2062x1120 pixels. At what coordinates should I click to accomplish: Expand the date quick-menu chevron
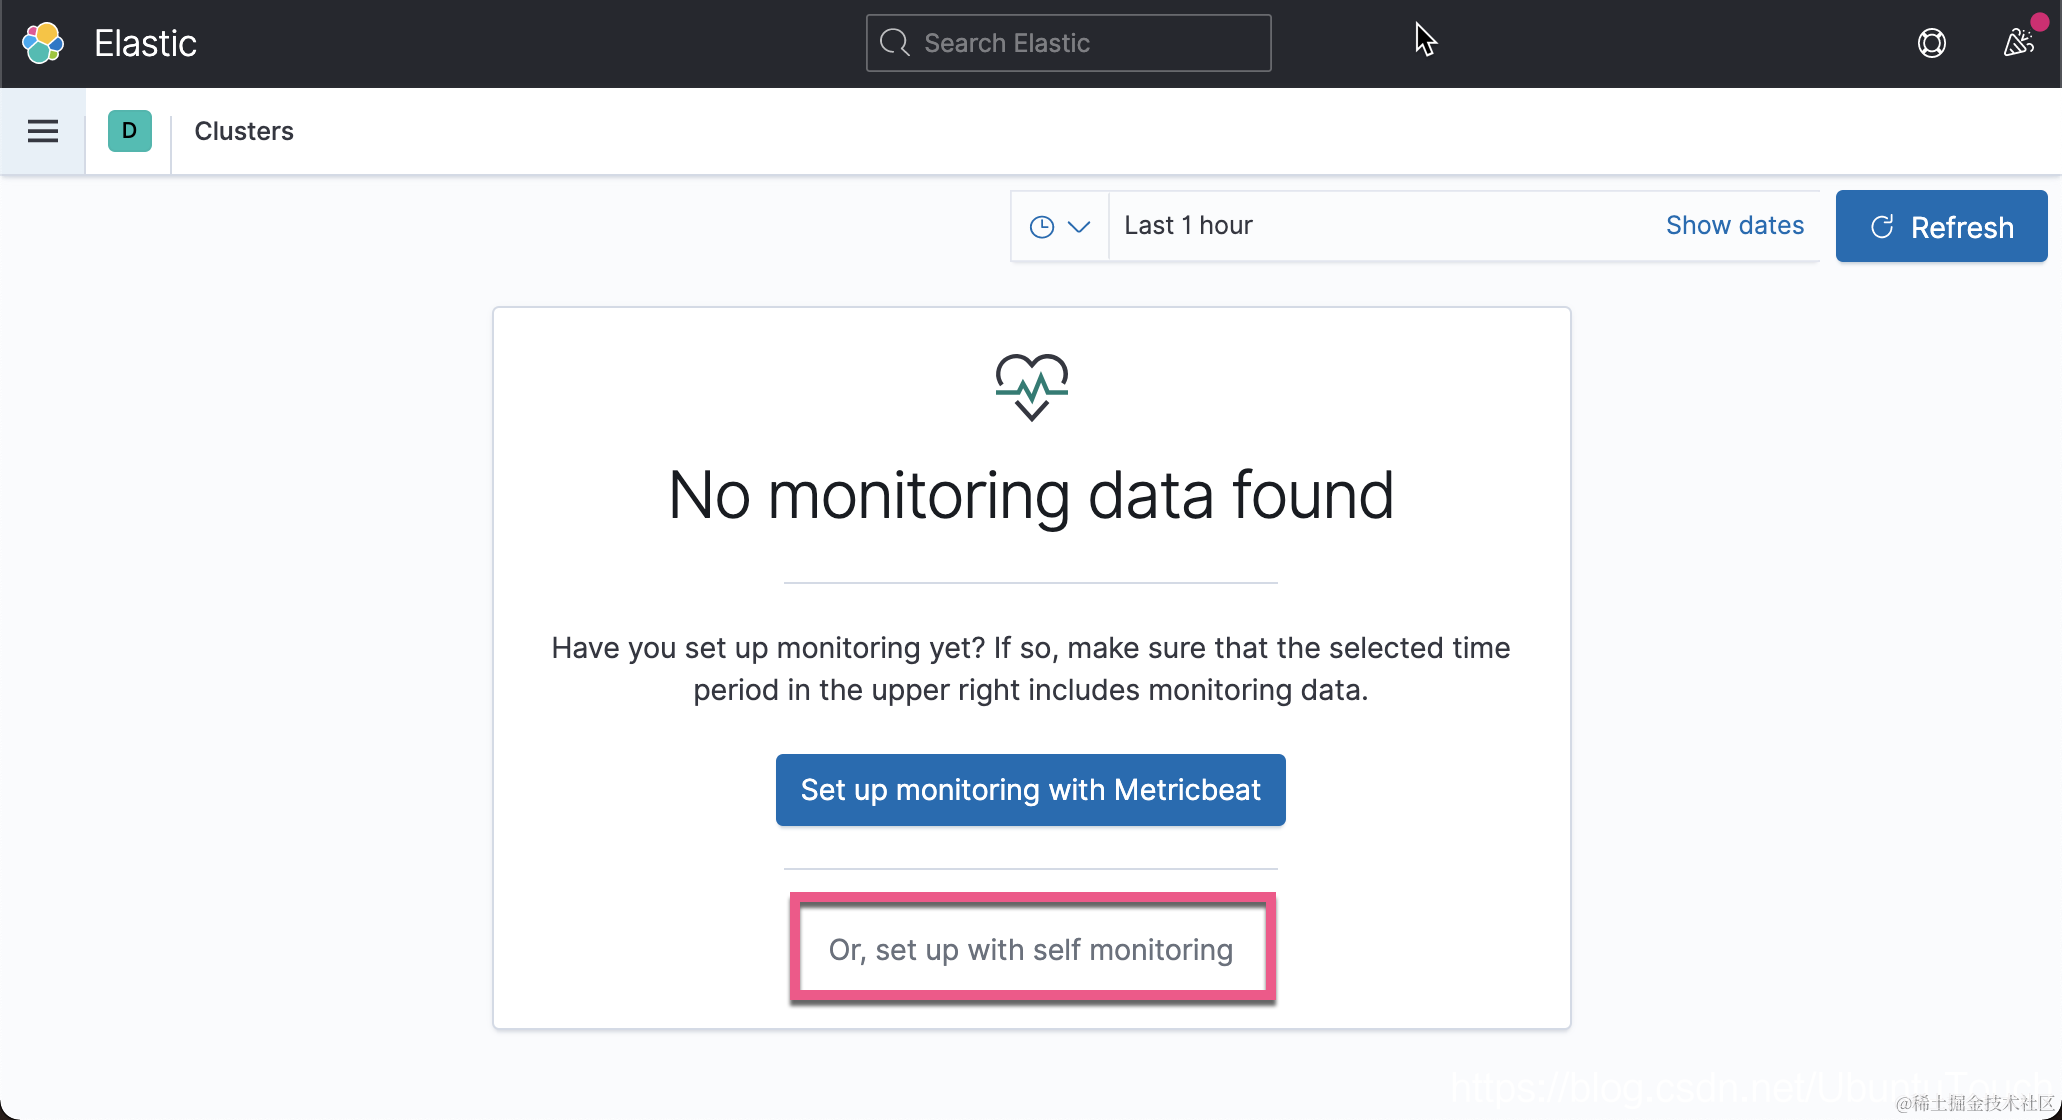point(1079,227)
